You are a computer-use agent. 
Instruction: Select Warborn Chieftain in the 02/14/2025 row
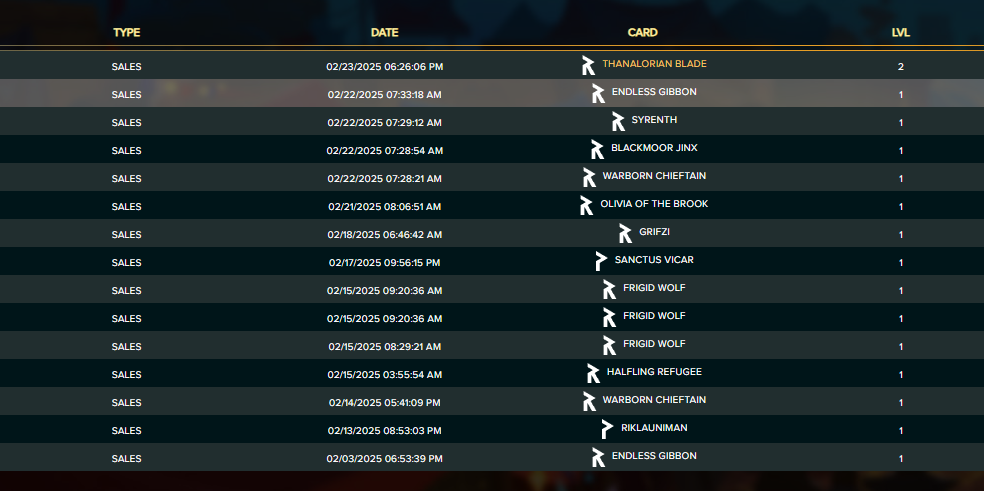(655, 401)
